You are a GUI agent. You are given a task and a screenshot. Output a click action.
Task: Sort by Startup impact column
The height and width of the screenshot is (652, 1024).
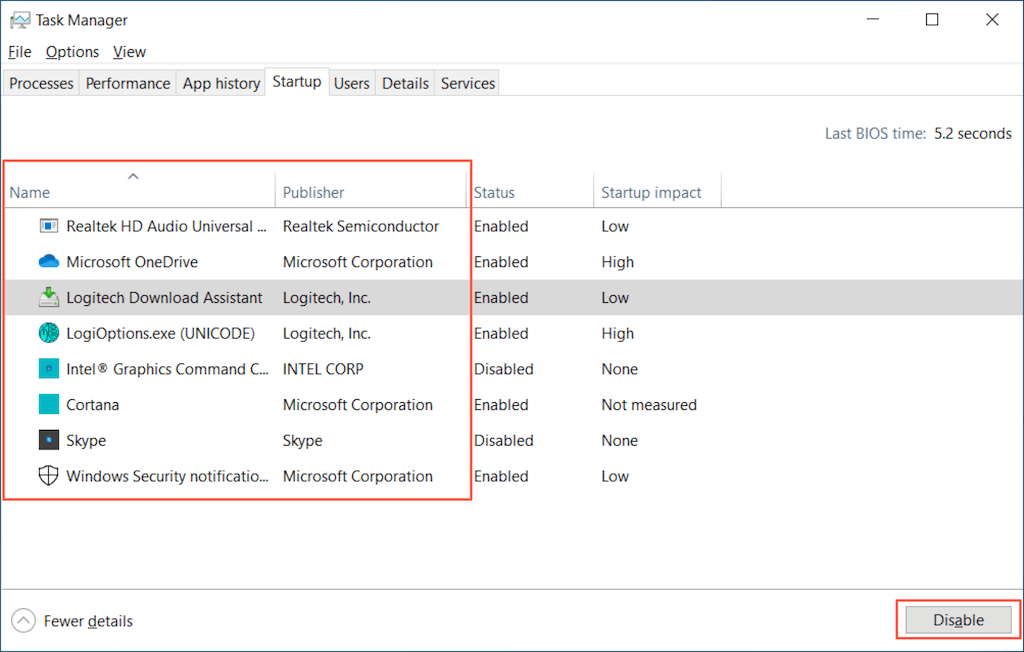point(651,192)
